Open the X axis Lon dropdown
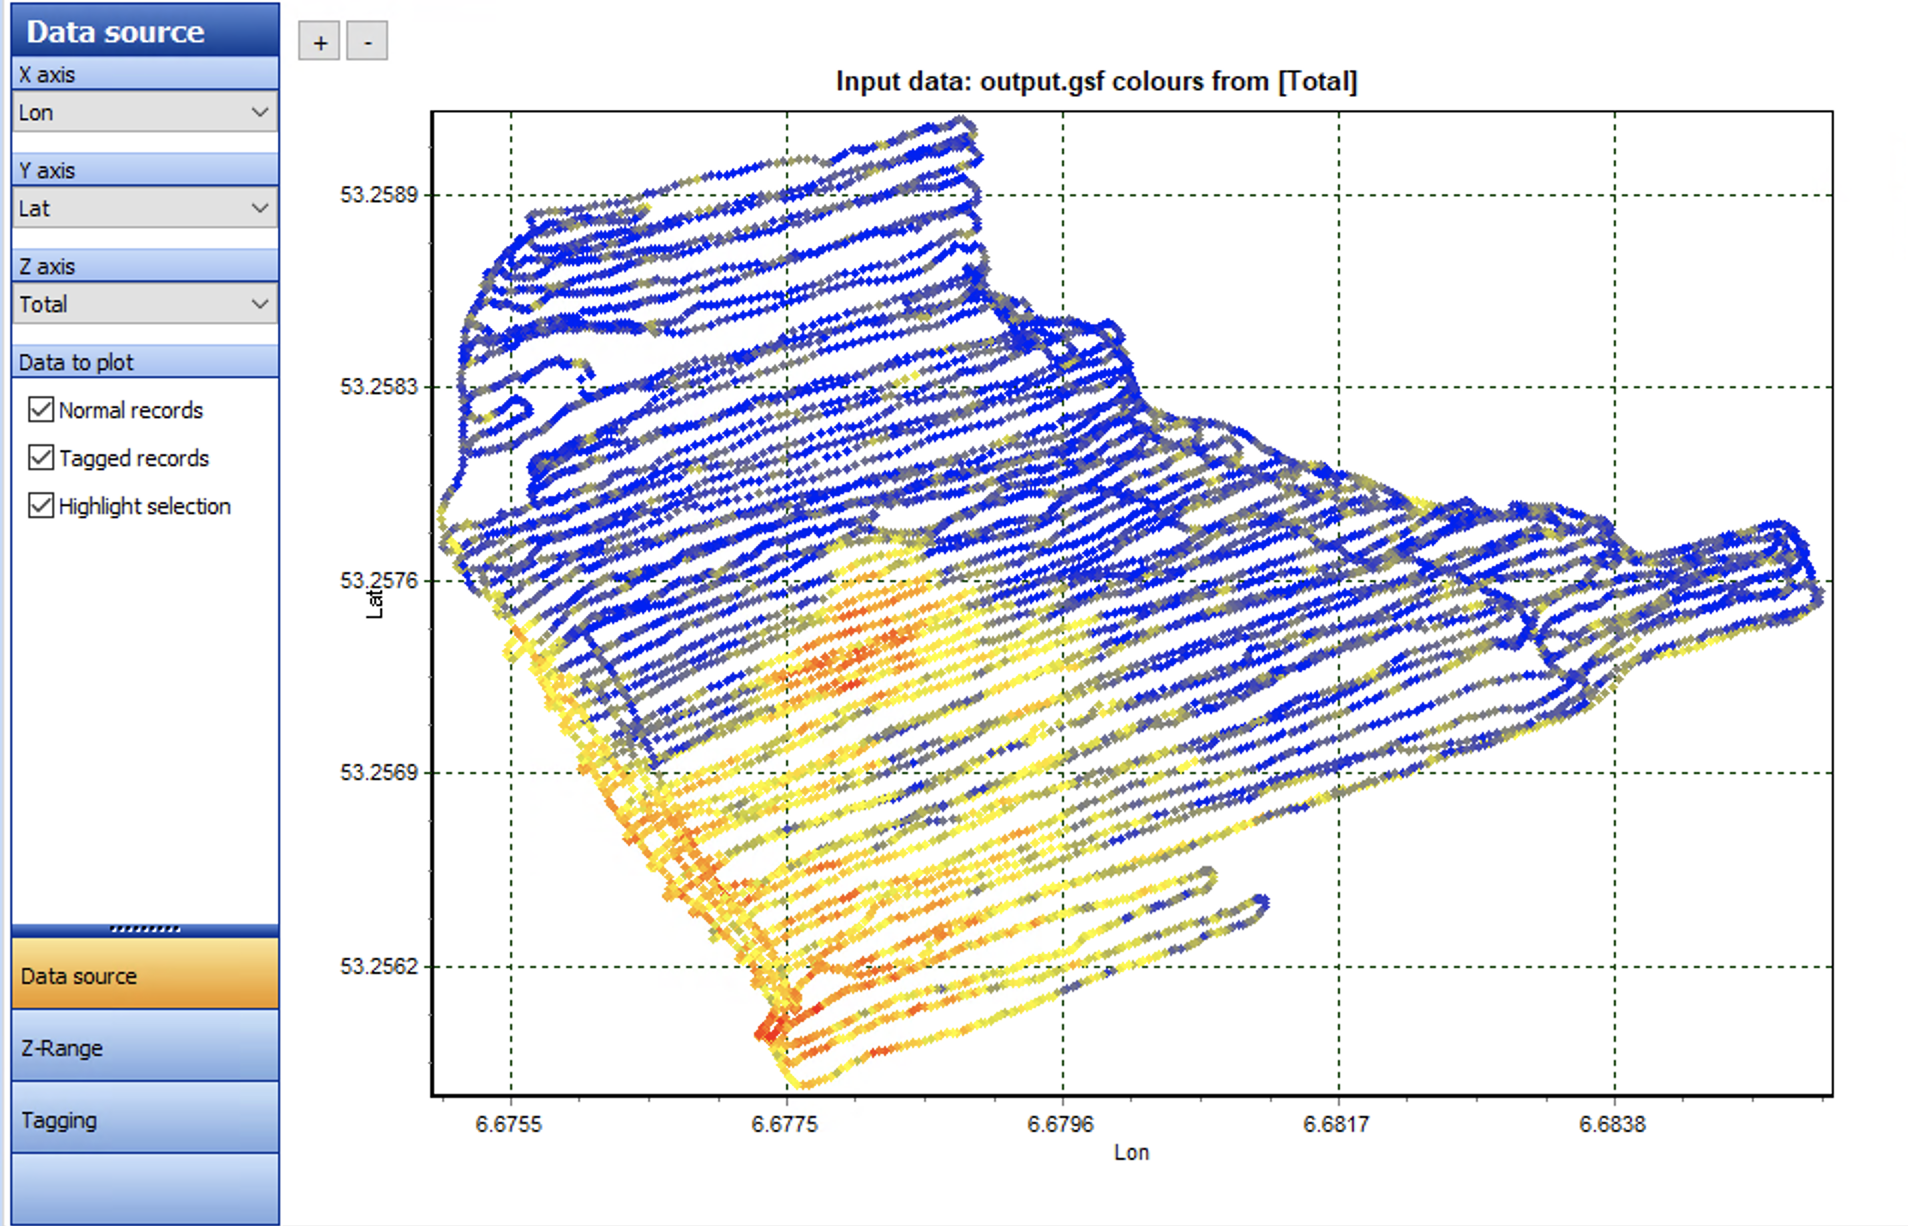 pos(145,113)
